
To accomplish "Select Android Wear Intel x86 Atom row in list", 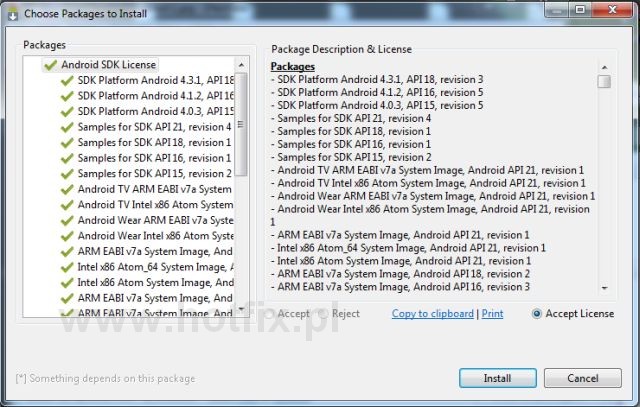I will [x=156, y=236].
